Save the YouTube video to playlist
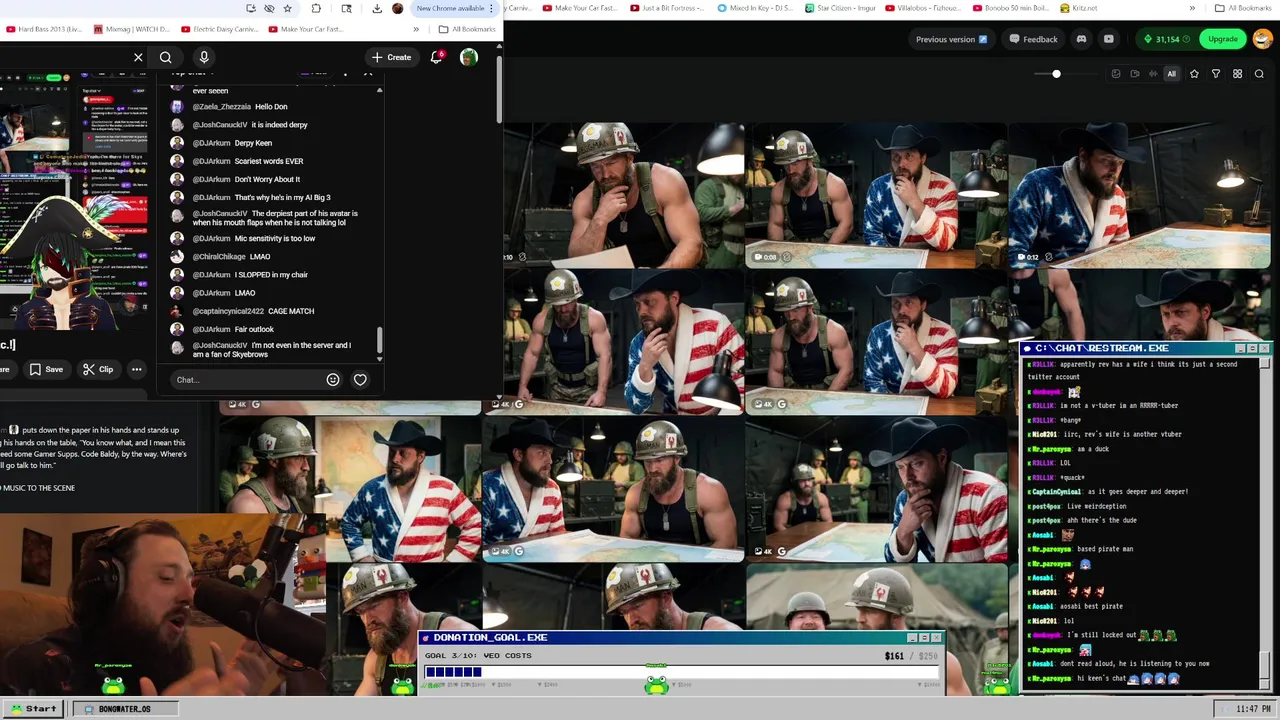 click(46, 369)
